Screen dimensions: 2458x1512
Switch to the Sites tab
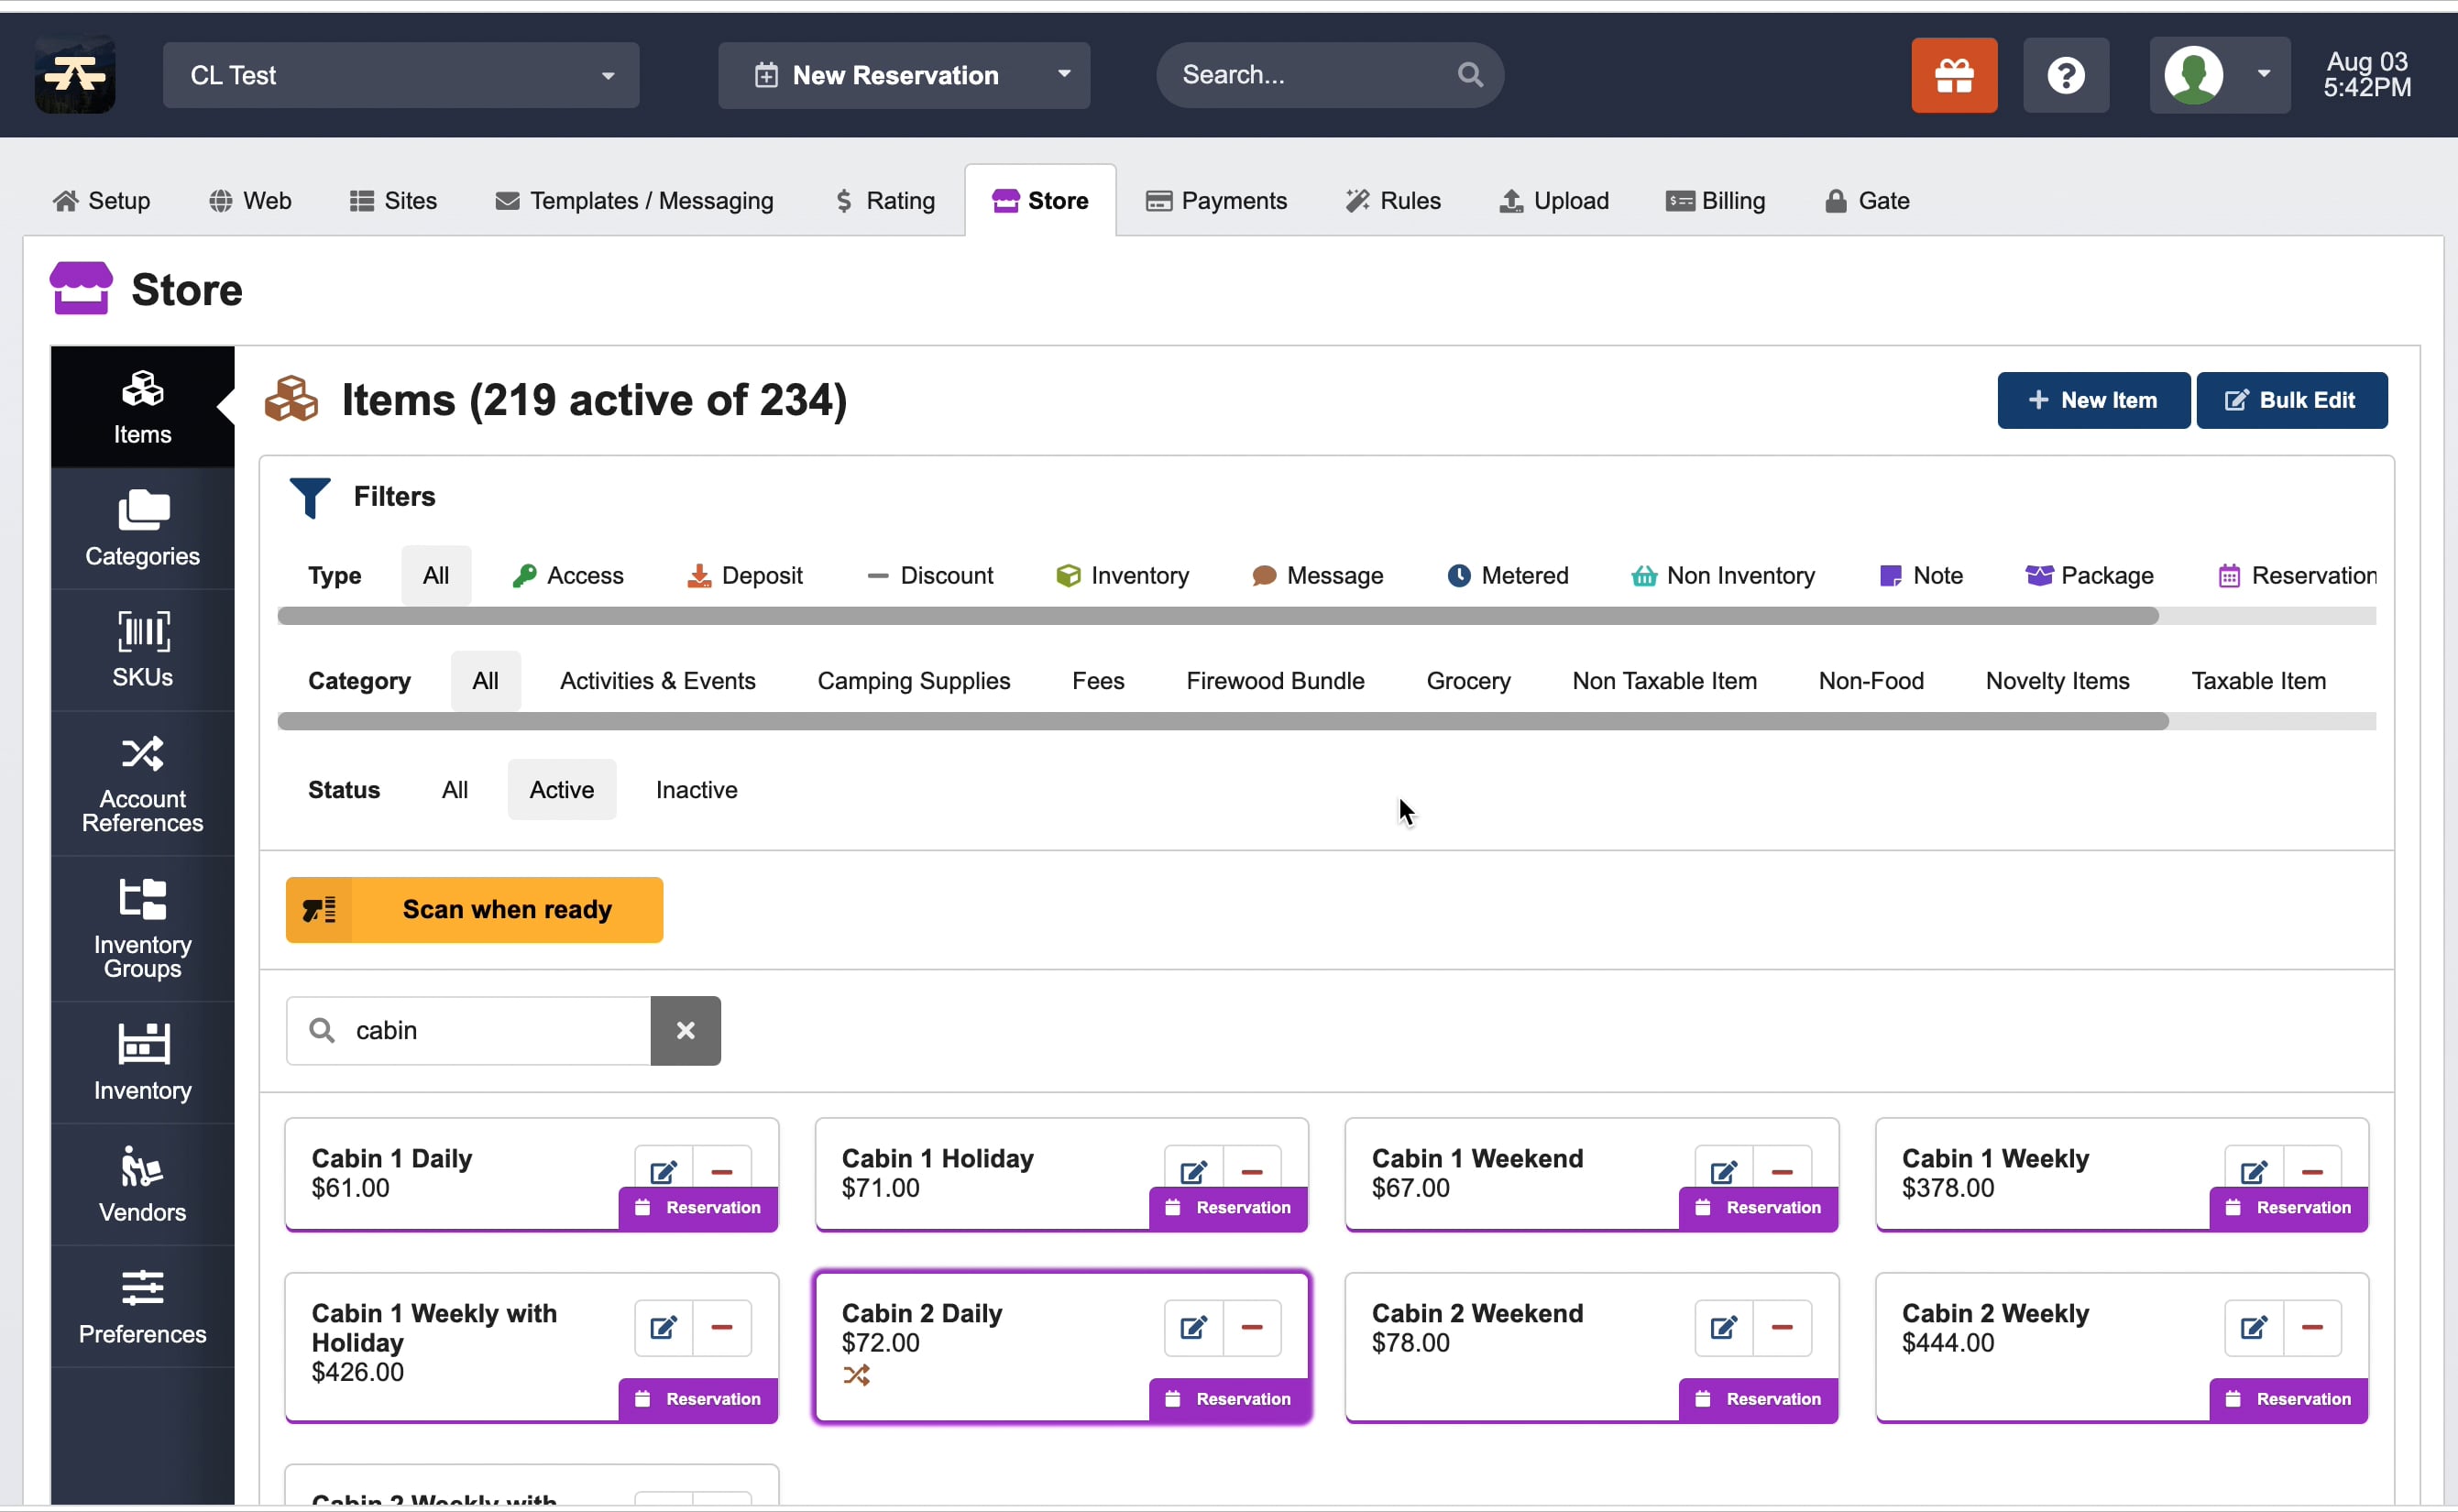point(393,201)
